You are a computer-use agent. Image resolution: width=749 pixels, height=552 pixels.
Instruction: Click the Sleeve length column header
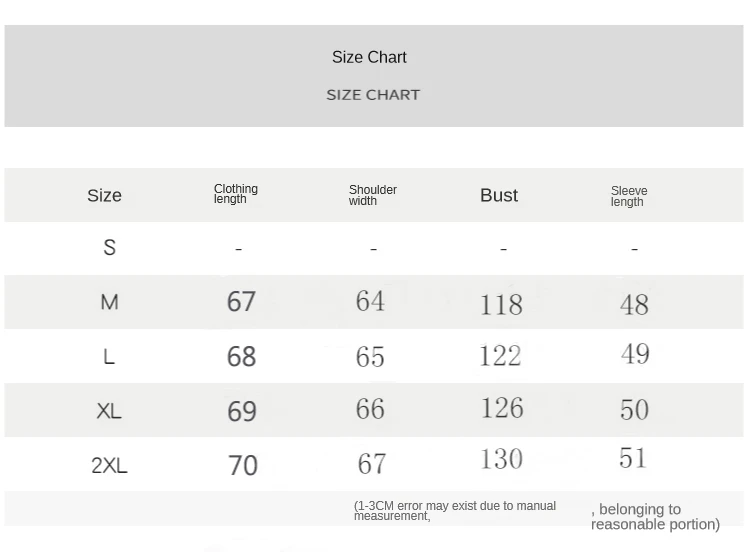629,196
